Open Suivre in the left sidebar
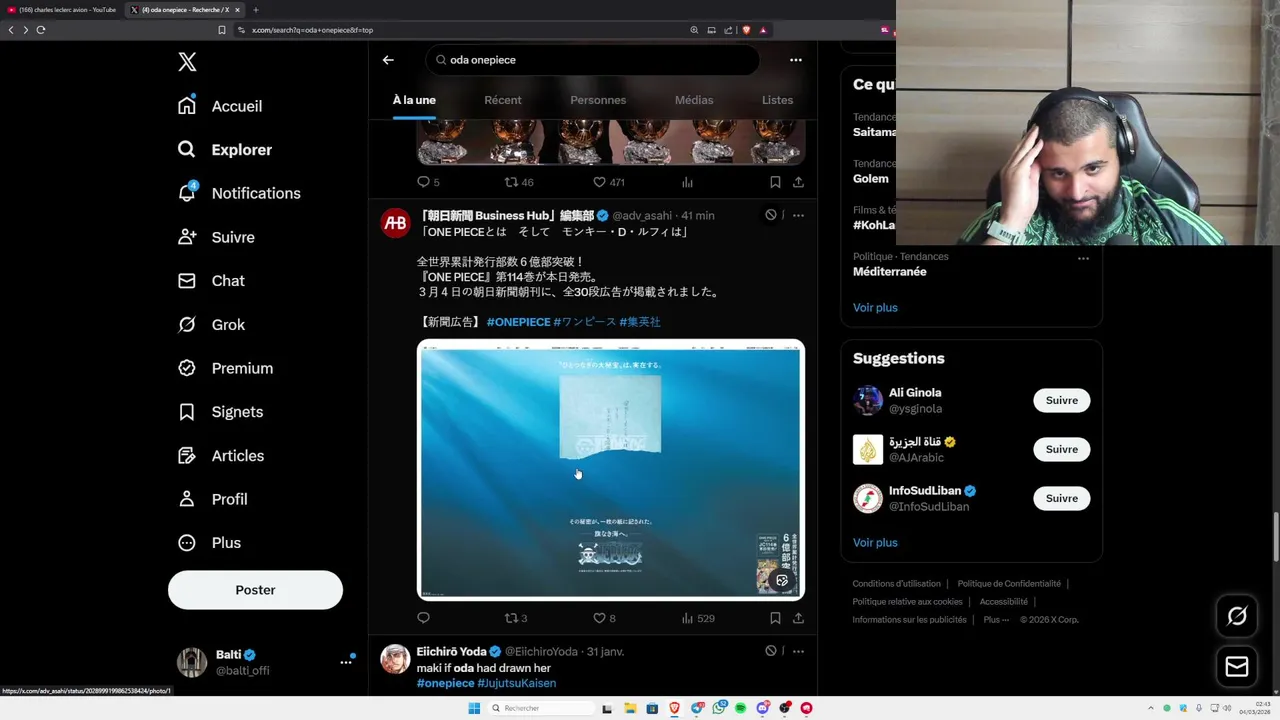The height and width of the screenshot is (720, 1280). pyautogui.click(x=215, y=237)
